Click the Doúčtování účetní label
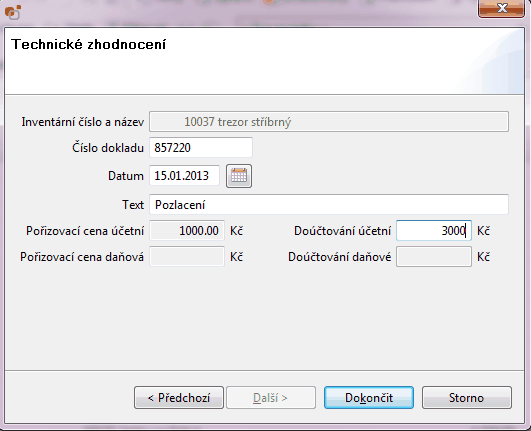 pos(342,231)
